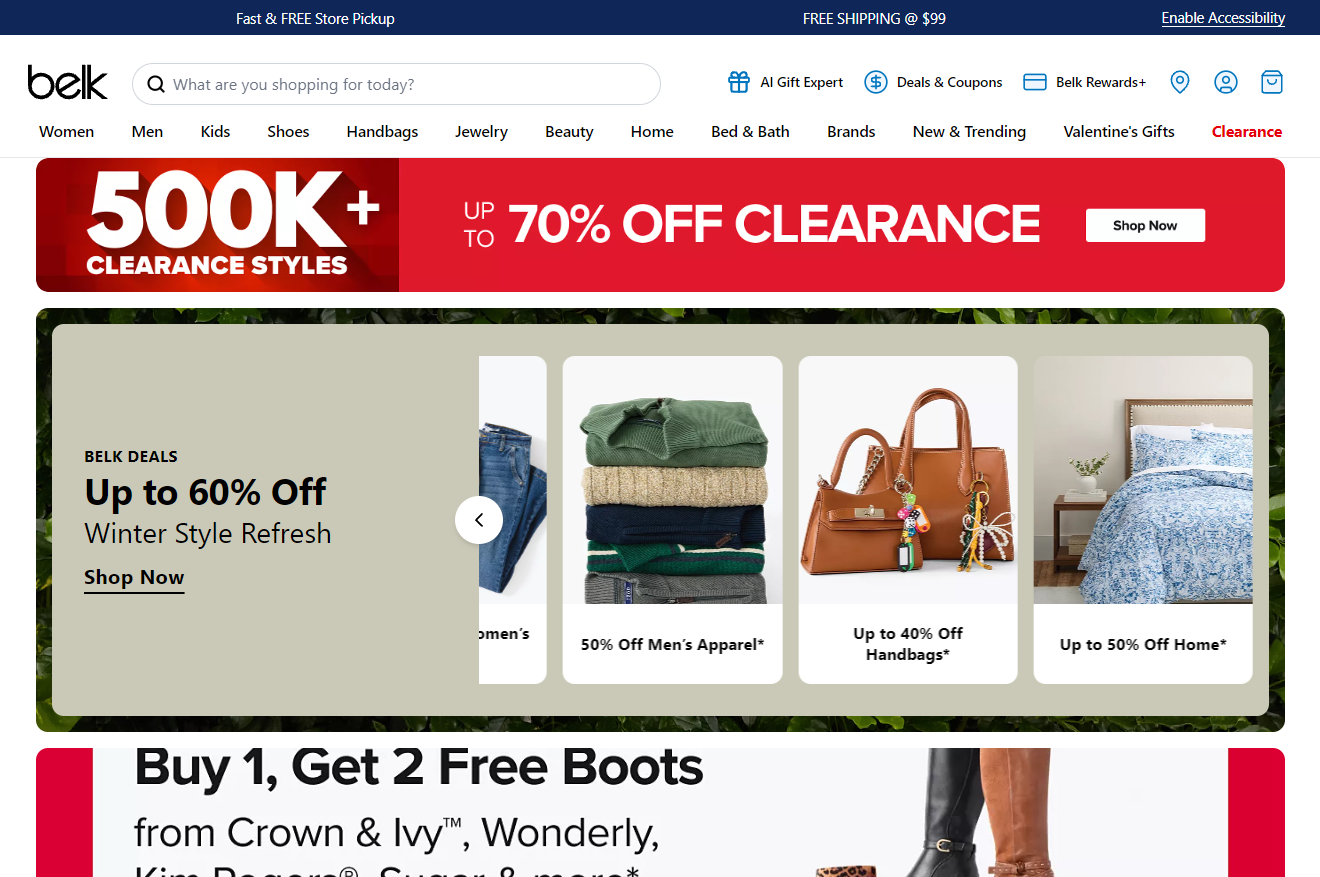
Task: Open the AI Gift Expert gift icon
Action: pos(739,82)
